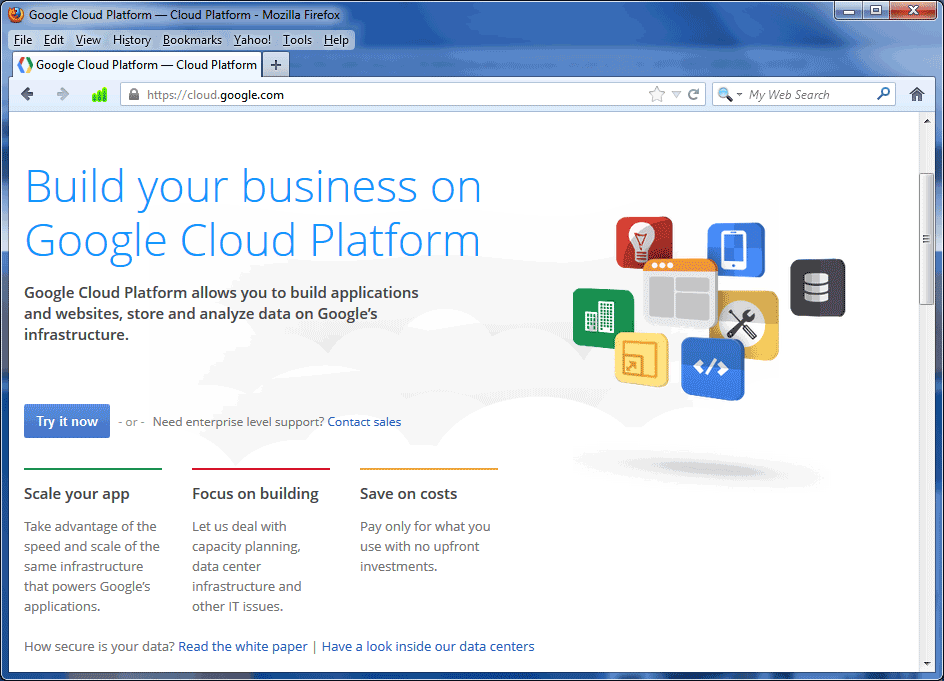
Task: Open the Edit menu
Action: 54,40
